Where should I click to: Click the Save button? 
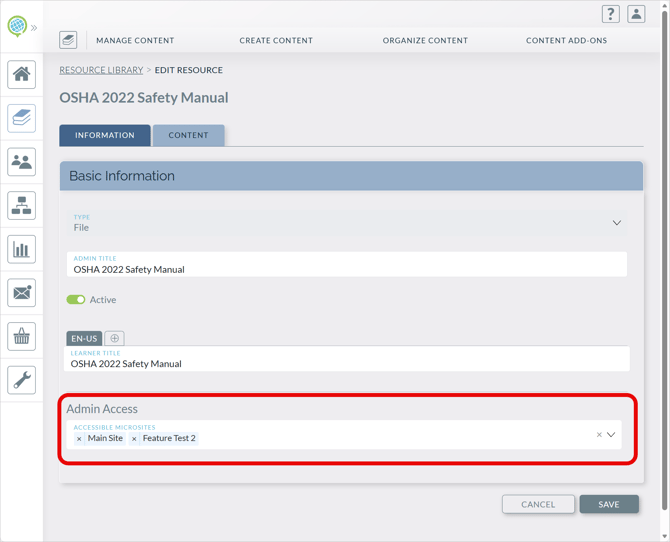pyautogui.click(x=608, y=504)
